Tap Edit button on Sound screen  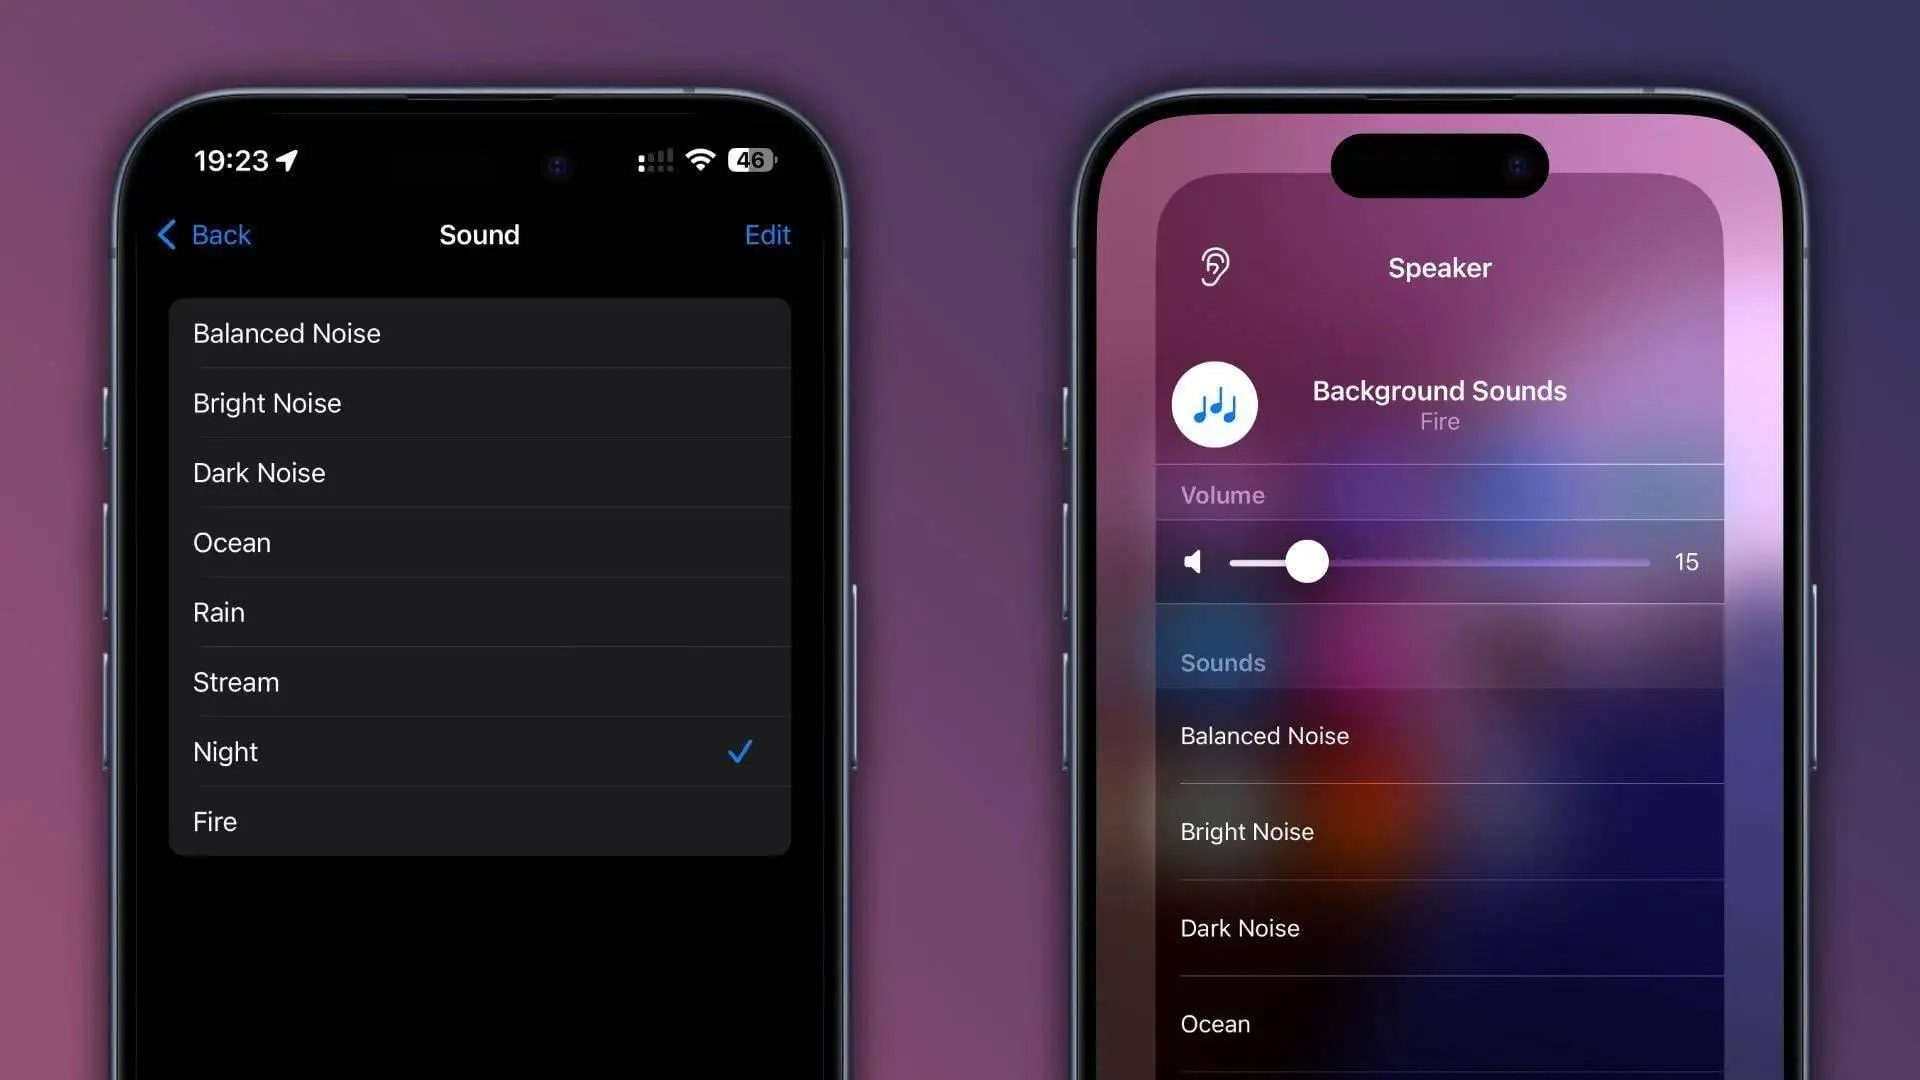pyautogui.click(x=766, y=233)
